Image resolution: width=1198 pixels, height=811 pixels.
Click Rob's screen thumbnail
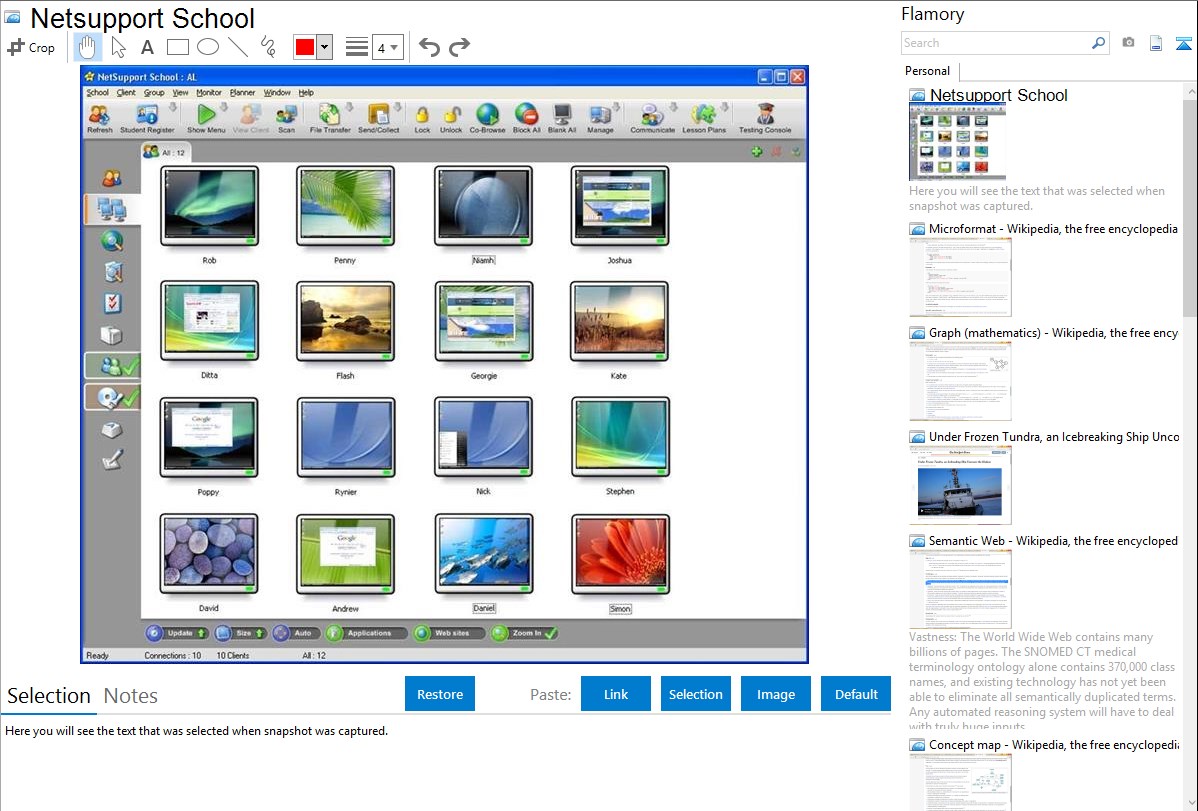pos(209,206)
